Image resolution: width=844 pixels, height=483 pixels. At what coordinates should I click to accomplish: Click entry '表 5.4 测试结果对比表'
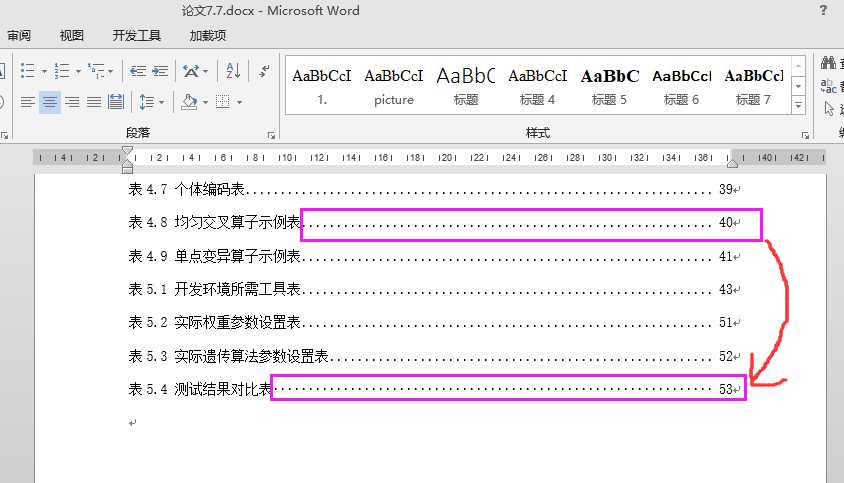click(x=200, y=389)
